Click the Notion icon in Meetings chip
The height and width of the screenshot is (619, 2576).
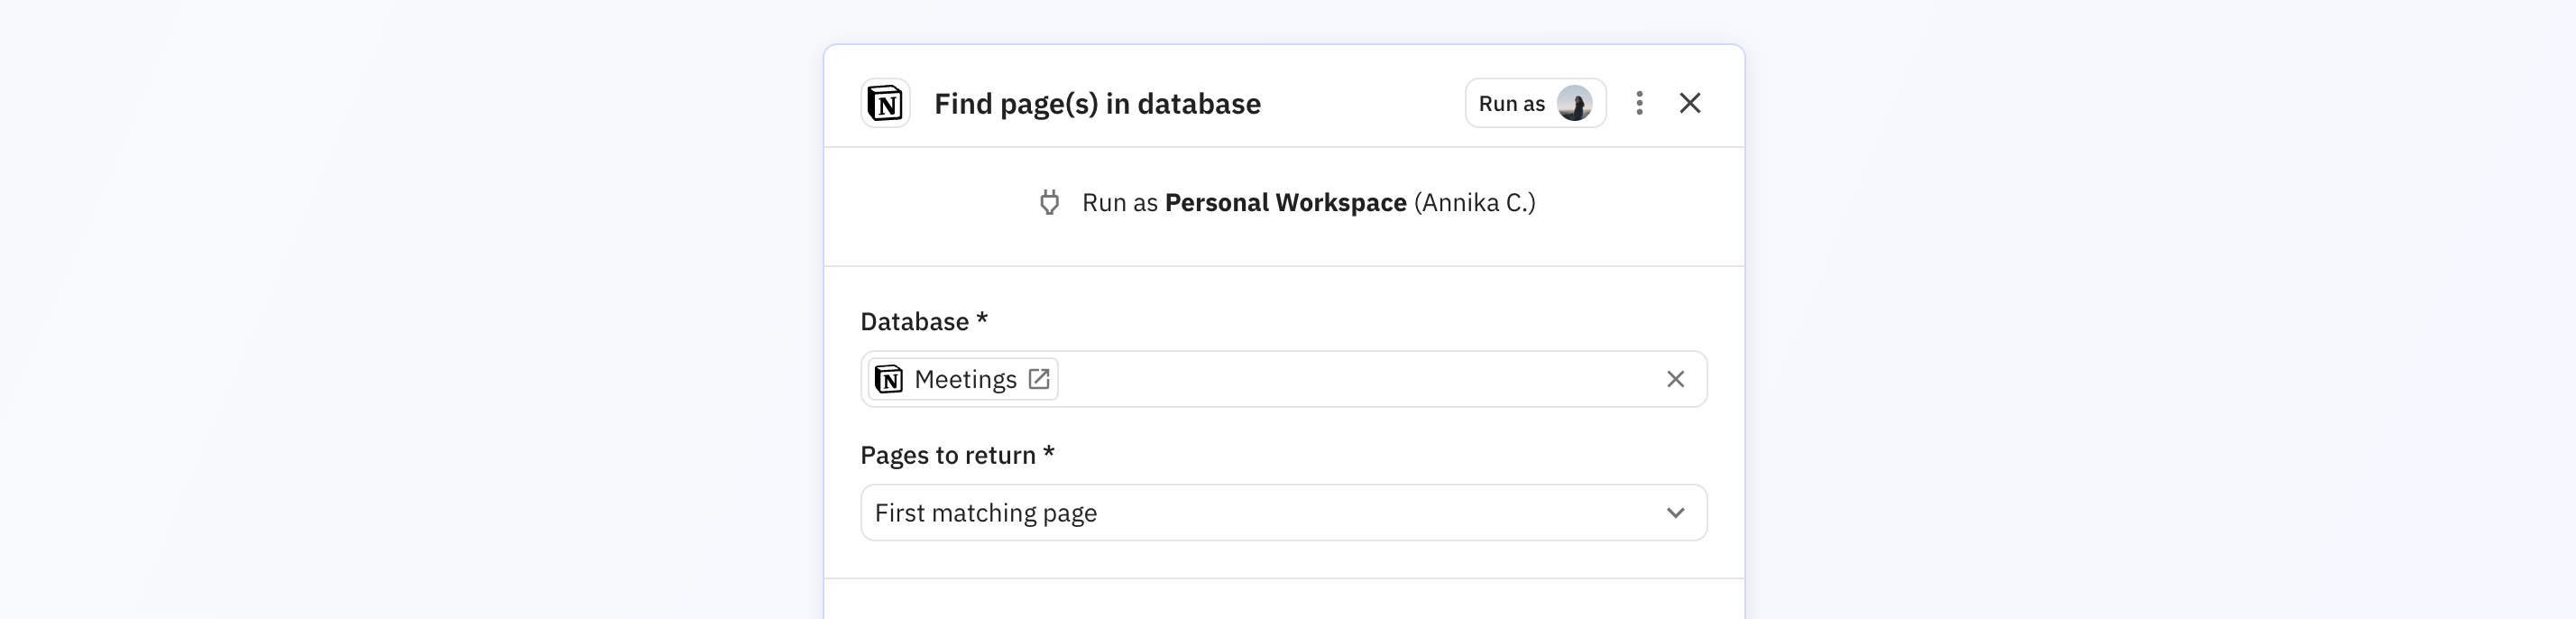click(x=889, y=379)
